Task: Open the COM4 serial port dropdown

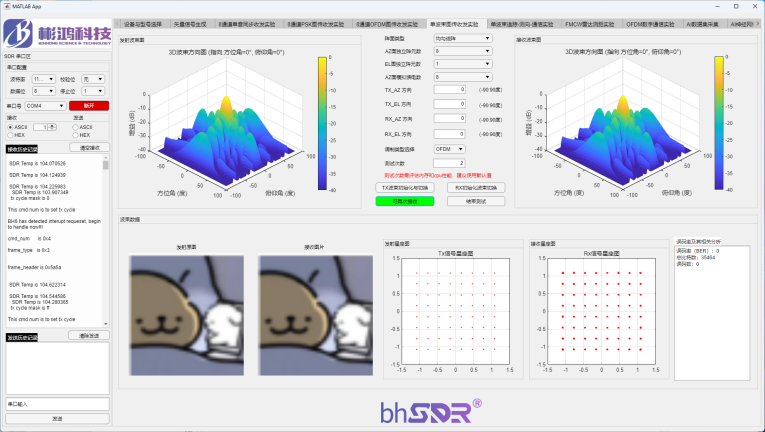Action: tap(45, 106)
